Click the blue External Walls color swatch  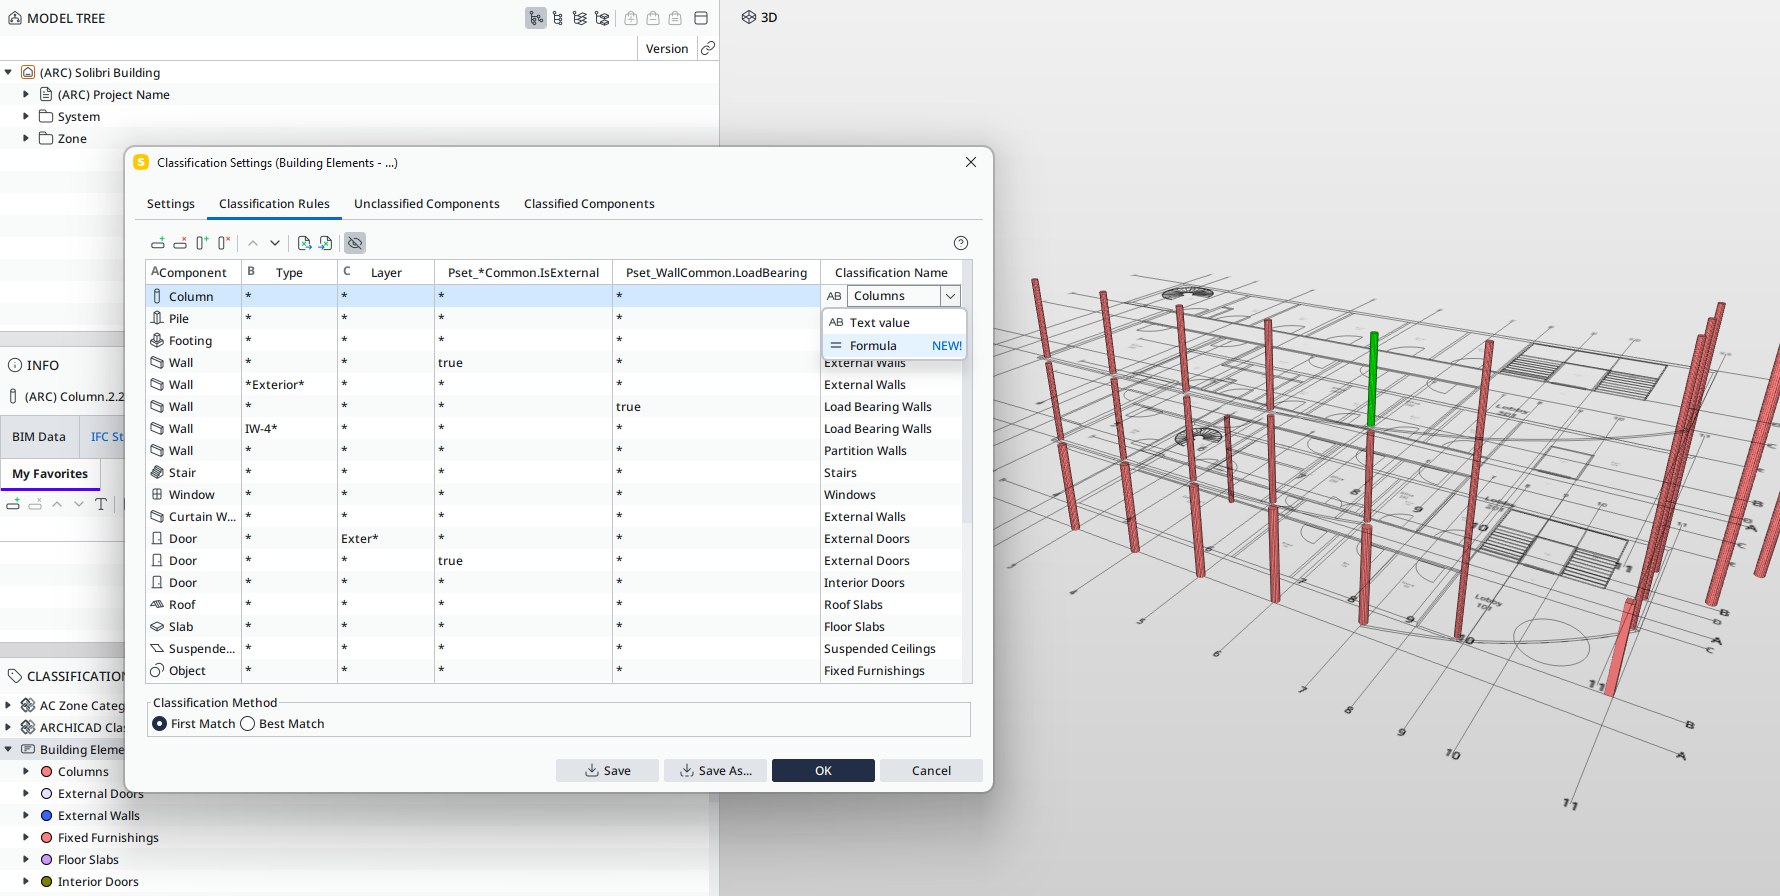(x=46, y=815)
